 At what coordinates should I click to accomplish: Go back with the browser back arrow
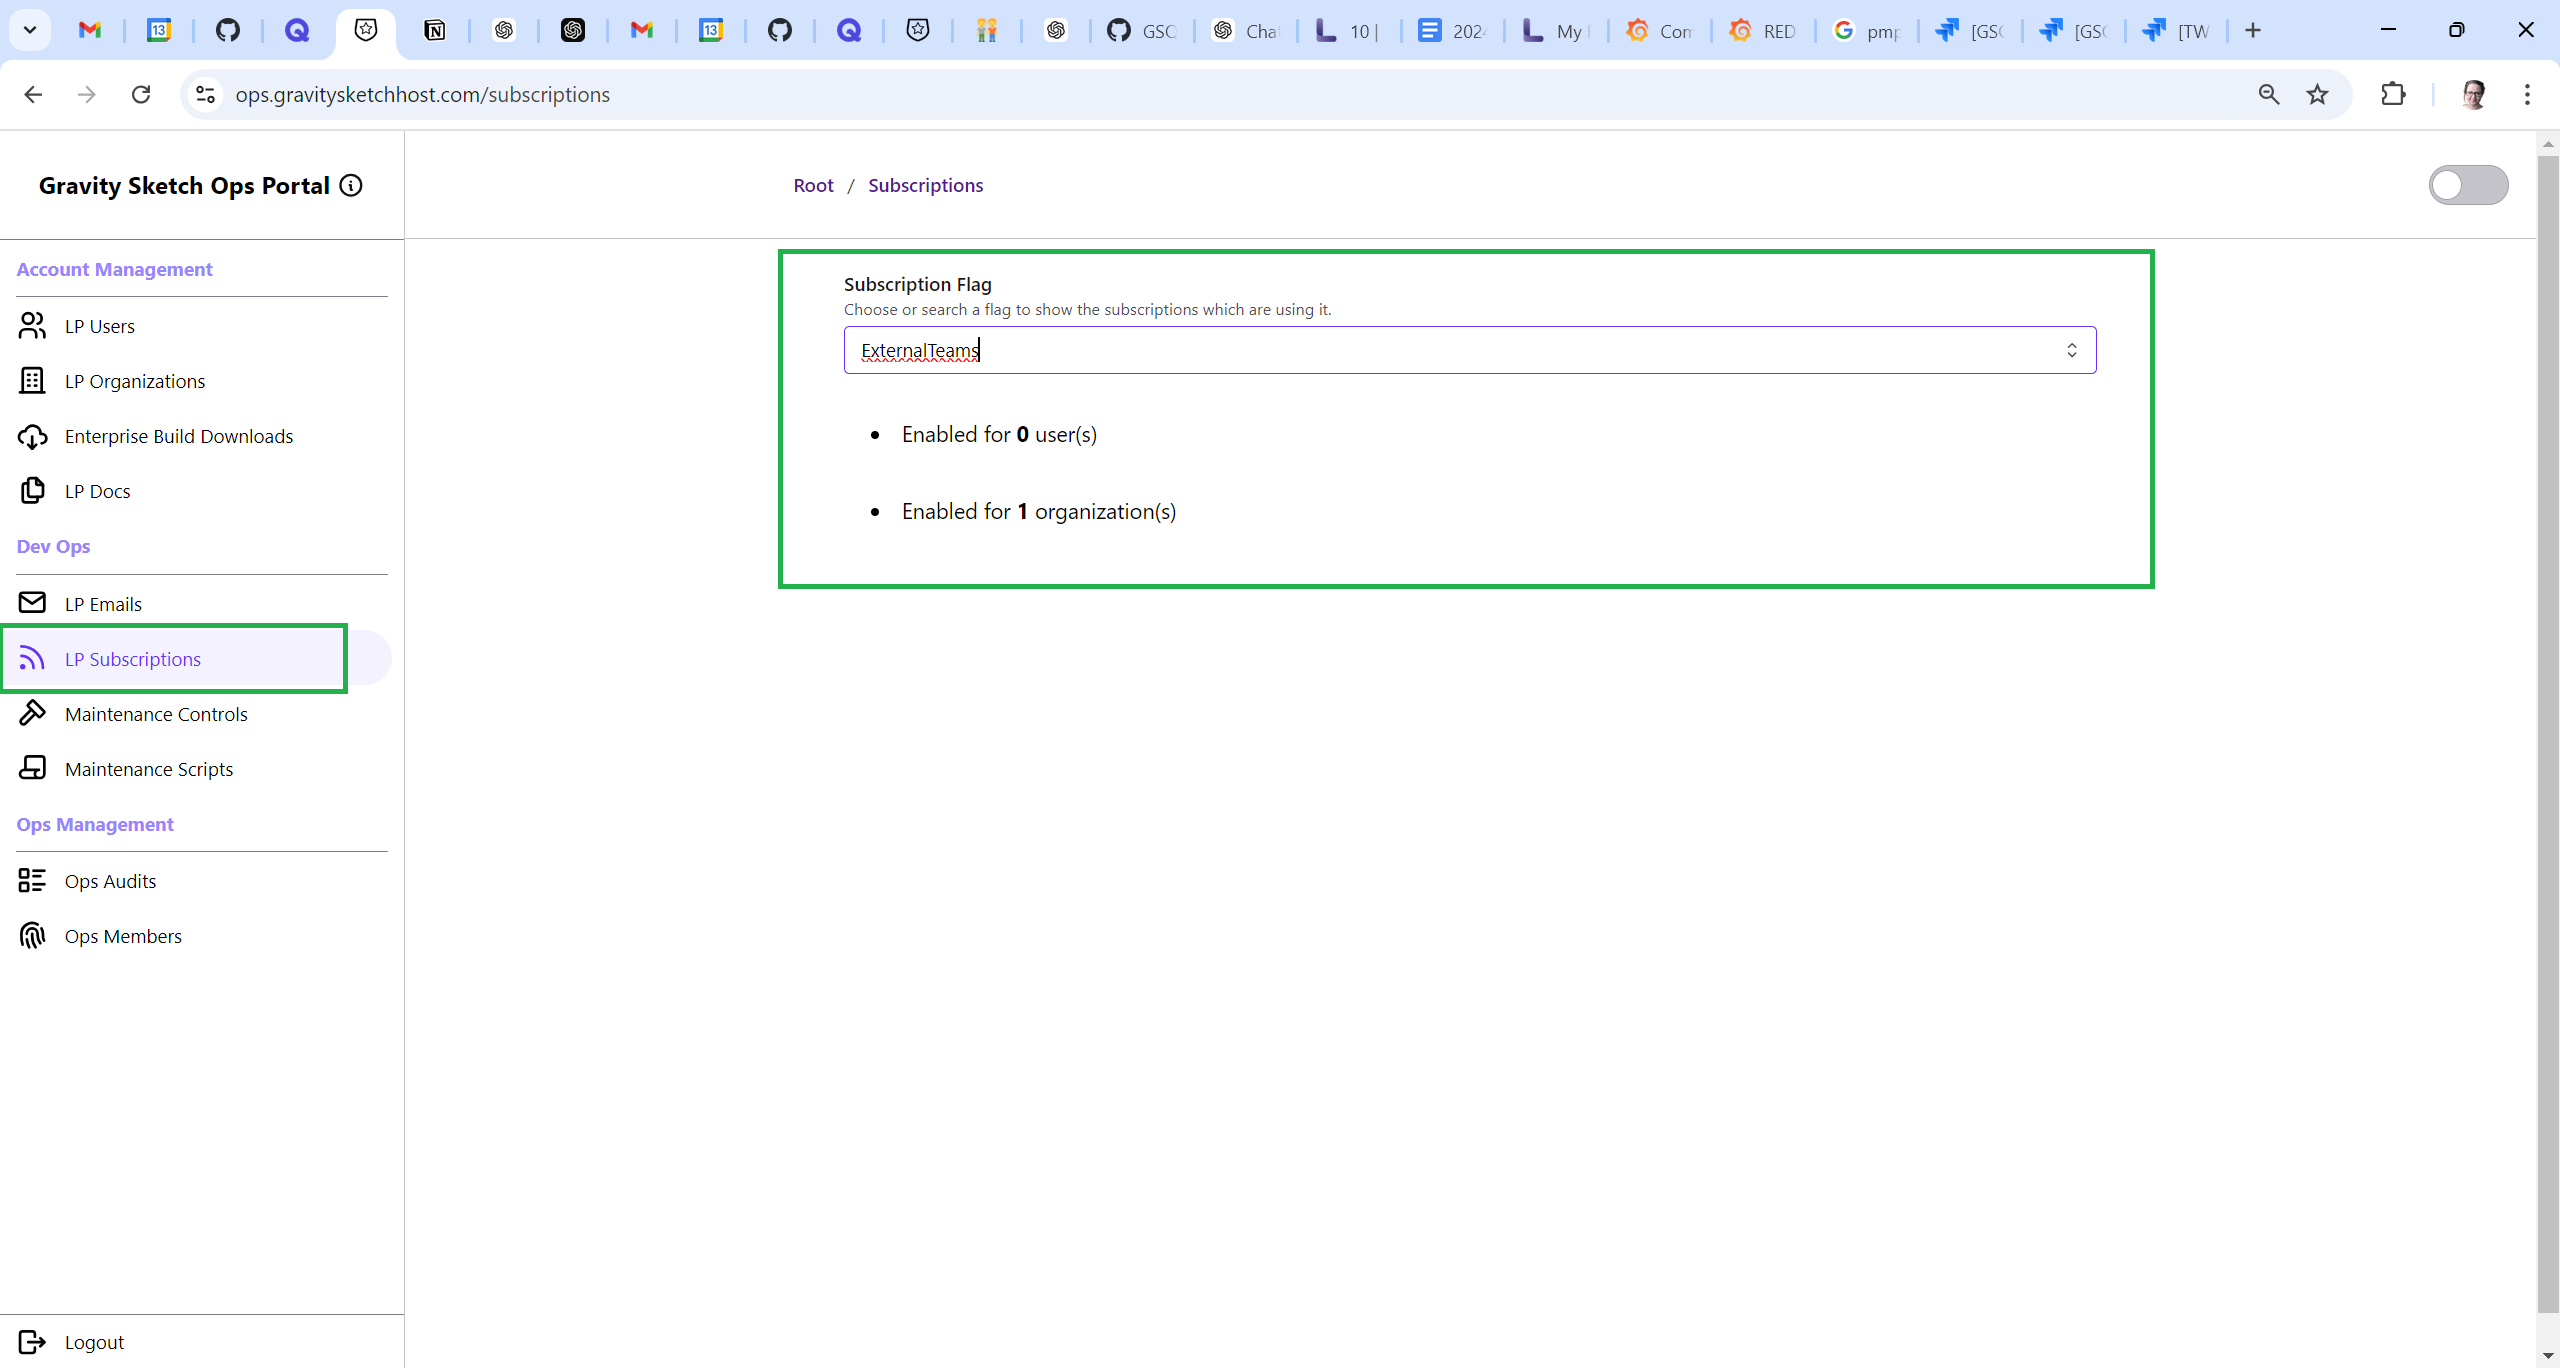click(x=33, y=95)
